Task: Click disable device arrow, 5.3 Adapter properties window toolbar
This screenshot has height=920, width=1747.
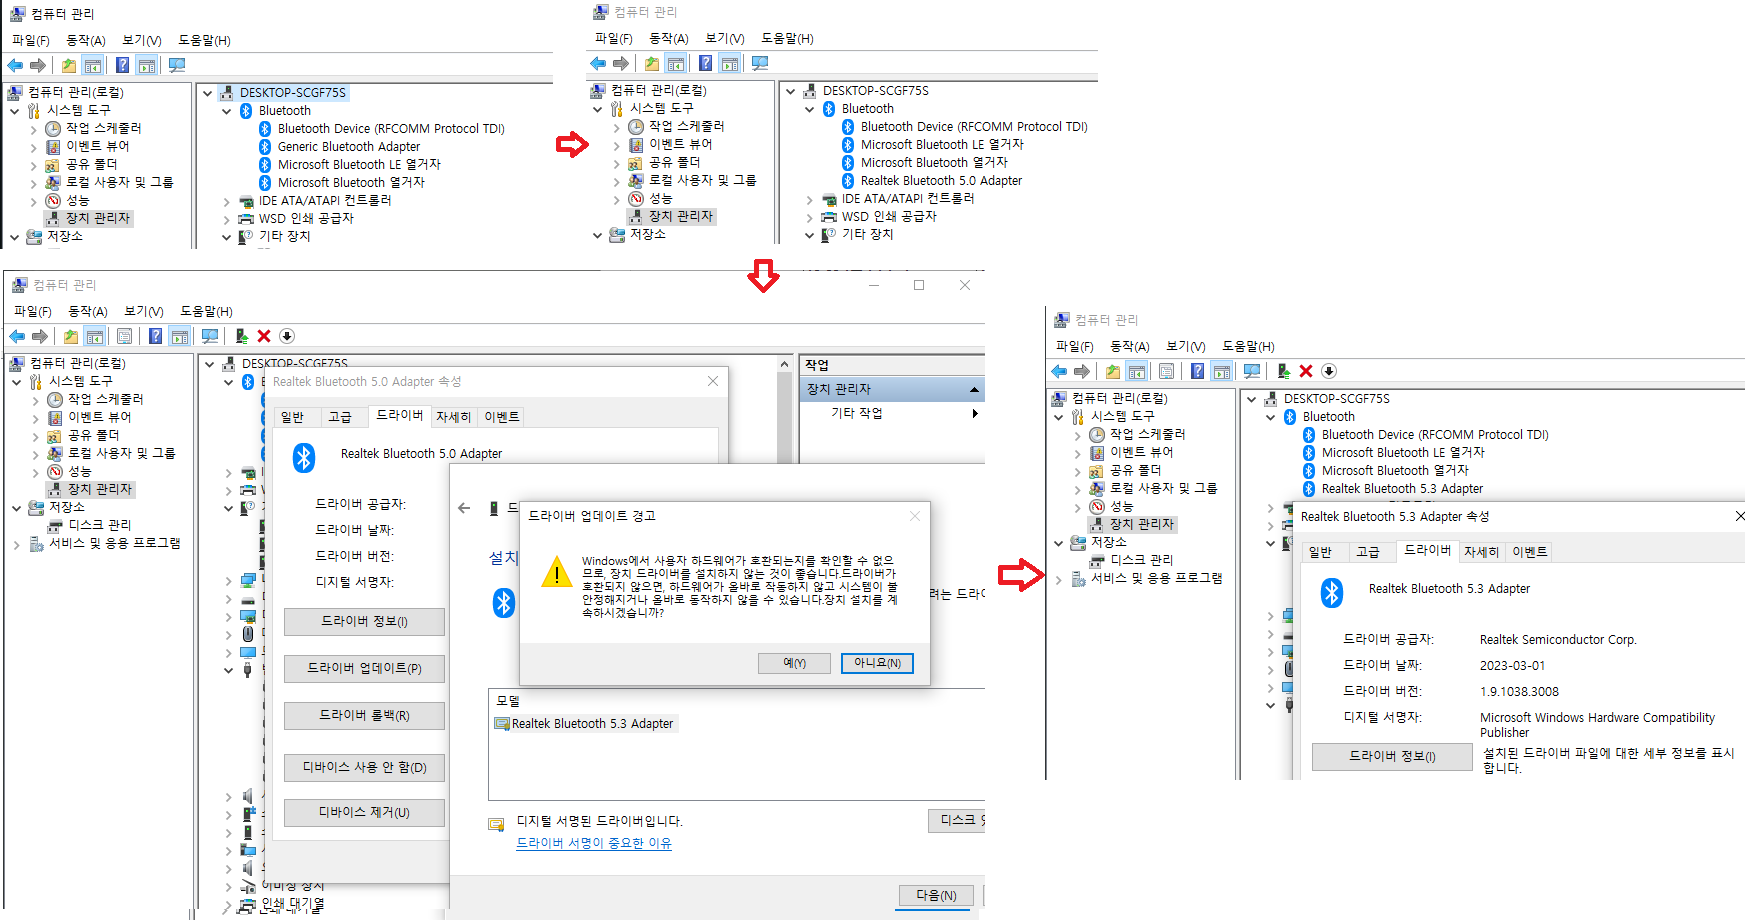Action: (x=1329, y=371)
